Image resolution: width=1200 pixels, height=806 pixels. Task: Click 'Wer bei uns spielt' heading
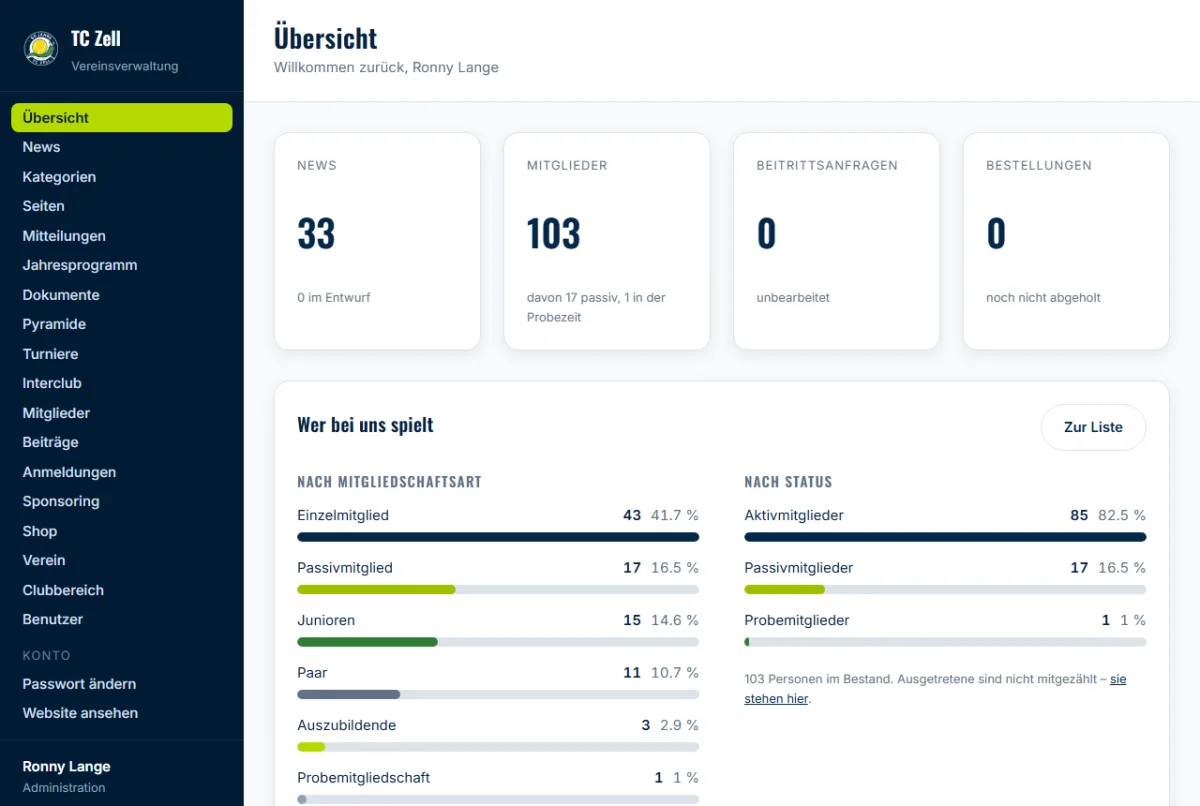(365, 425)
